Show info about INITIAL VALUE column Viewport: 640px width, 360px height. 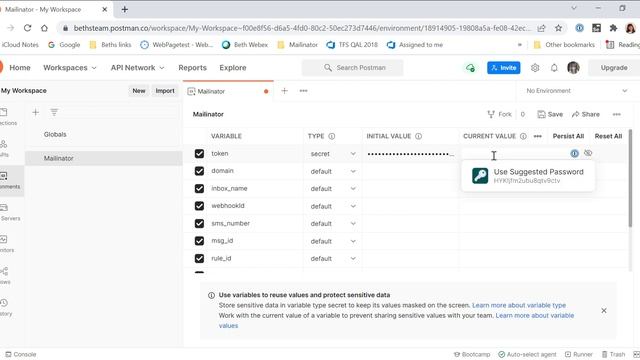coord(418,136)
